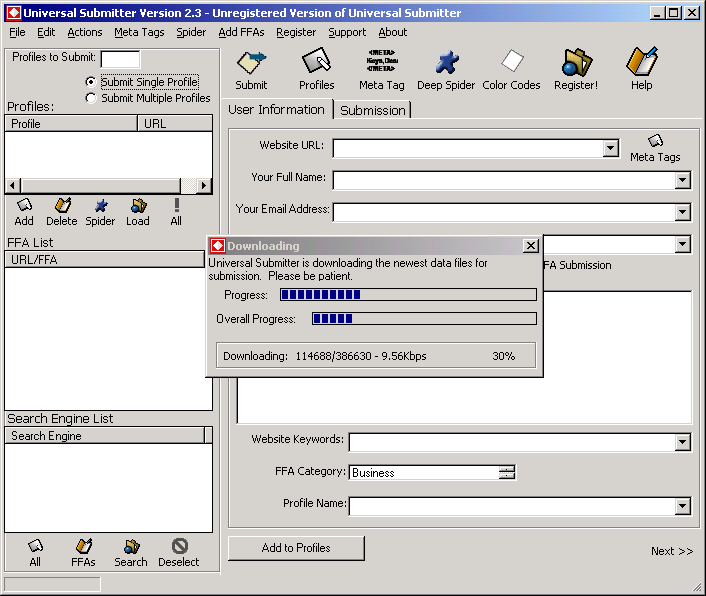Choose Submit Multiple Profiles radio button

click(x=91, y=98)
